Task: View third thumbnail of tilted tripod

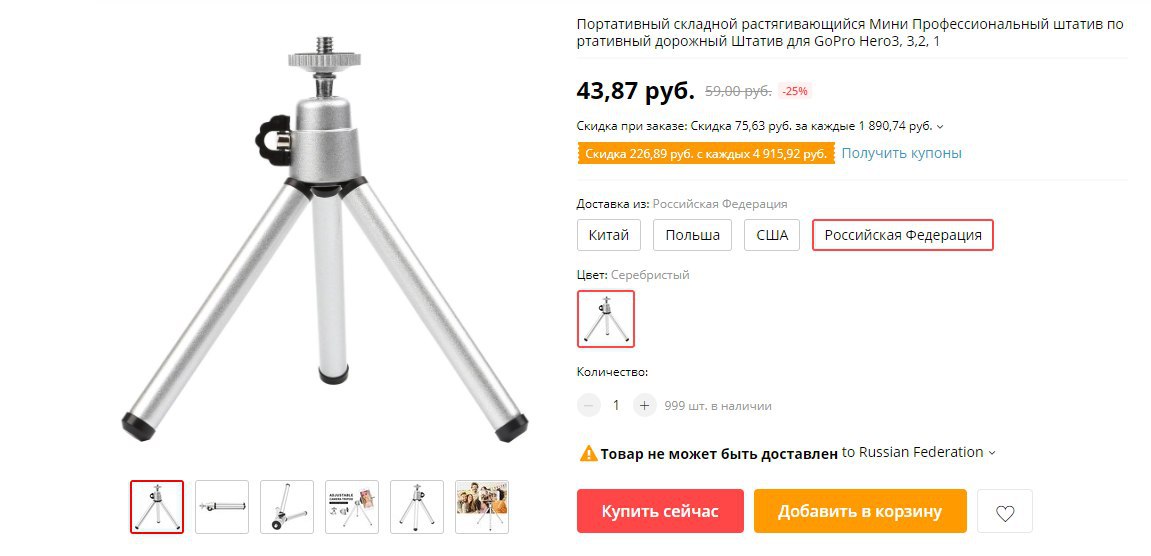Action: pos(287,507)
